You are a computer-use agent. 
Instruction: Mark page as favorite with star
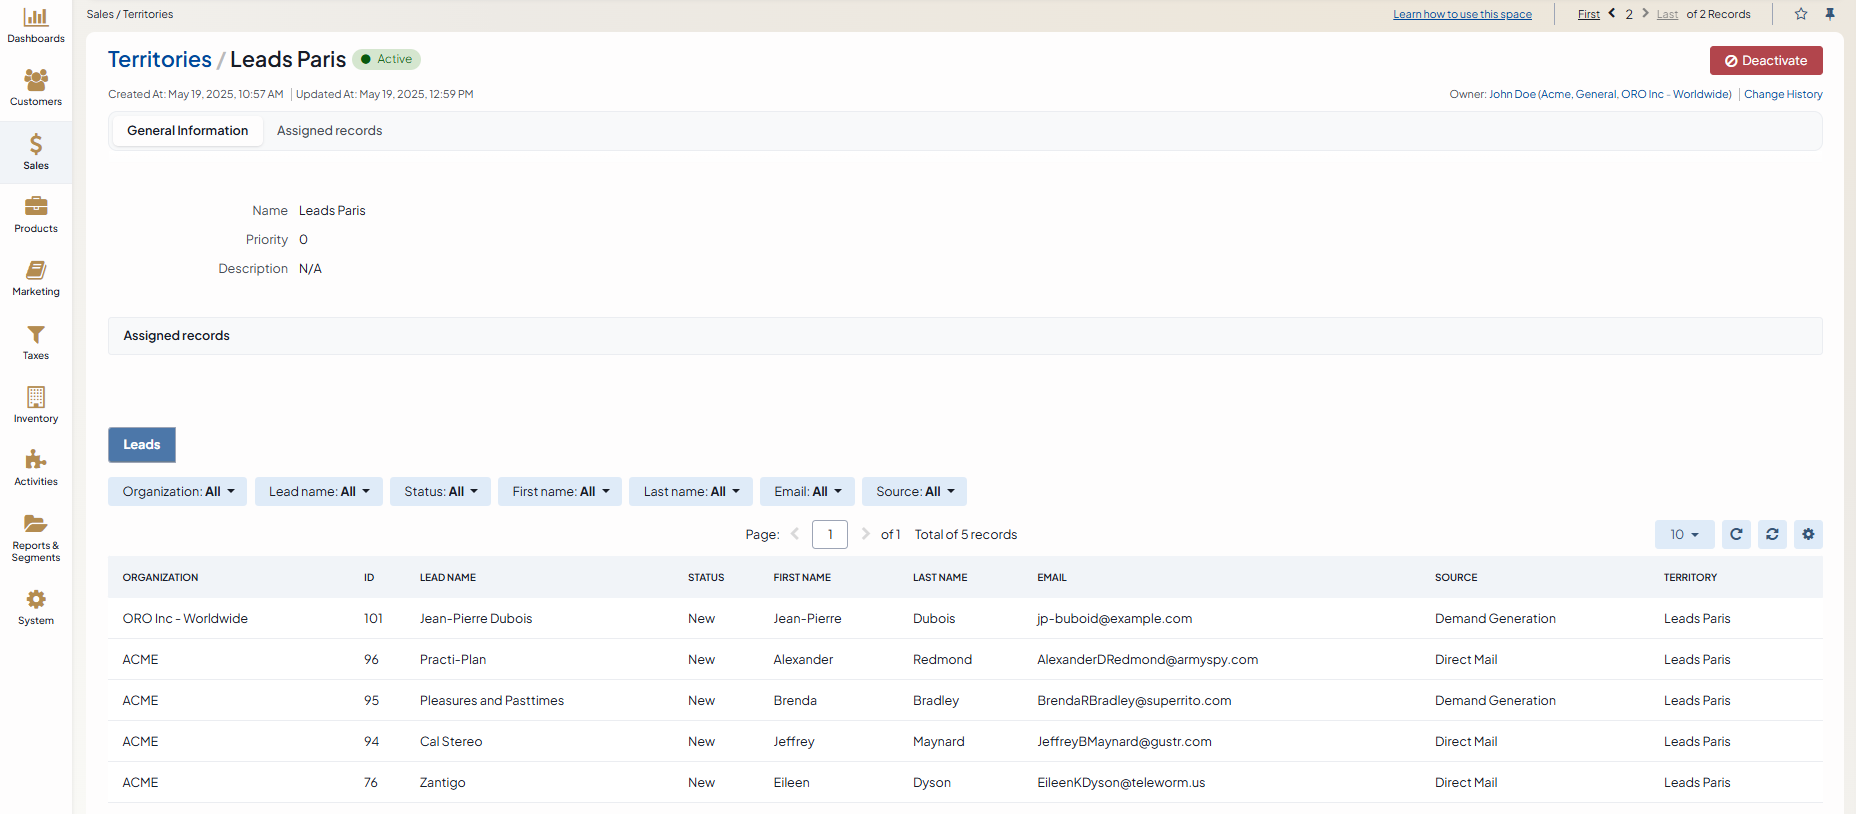click(1801, 14)
